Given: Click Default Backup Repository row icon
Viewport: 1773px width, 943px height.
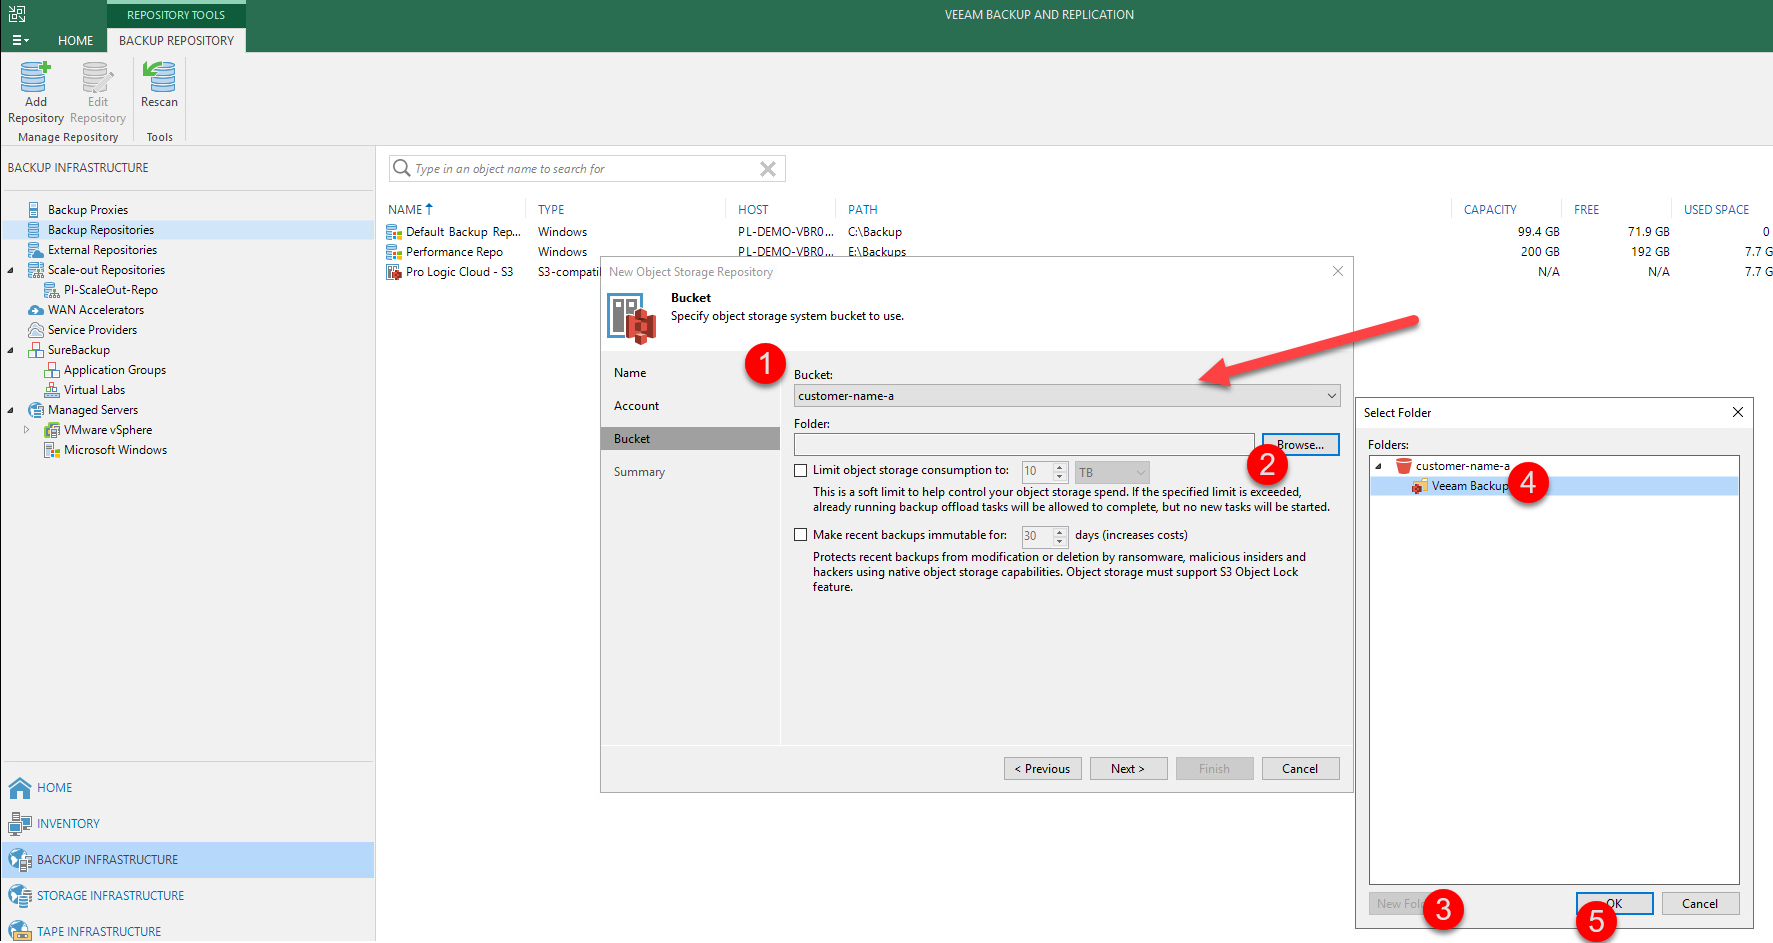Looking at the screenshot, I should 394,232.
